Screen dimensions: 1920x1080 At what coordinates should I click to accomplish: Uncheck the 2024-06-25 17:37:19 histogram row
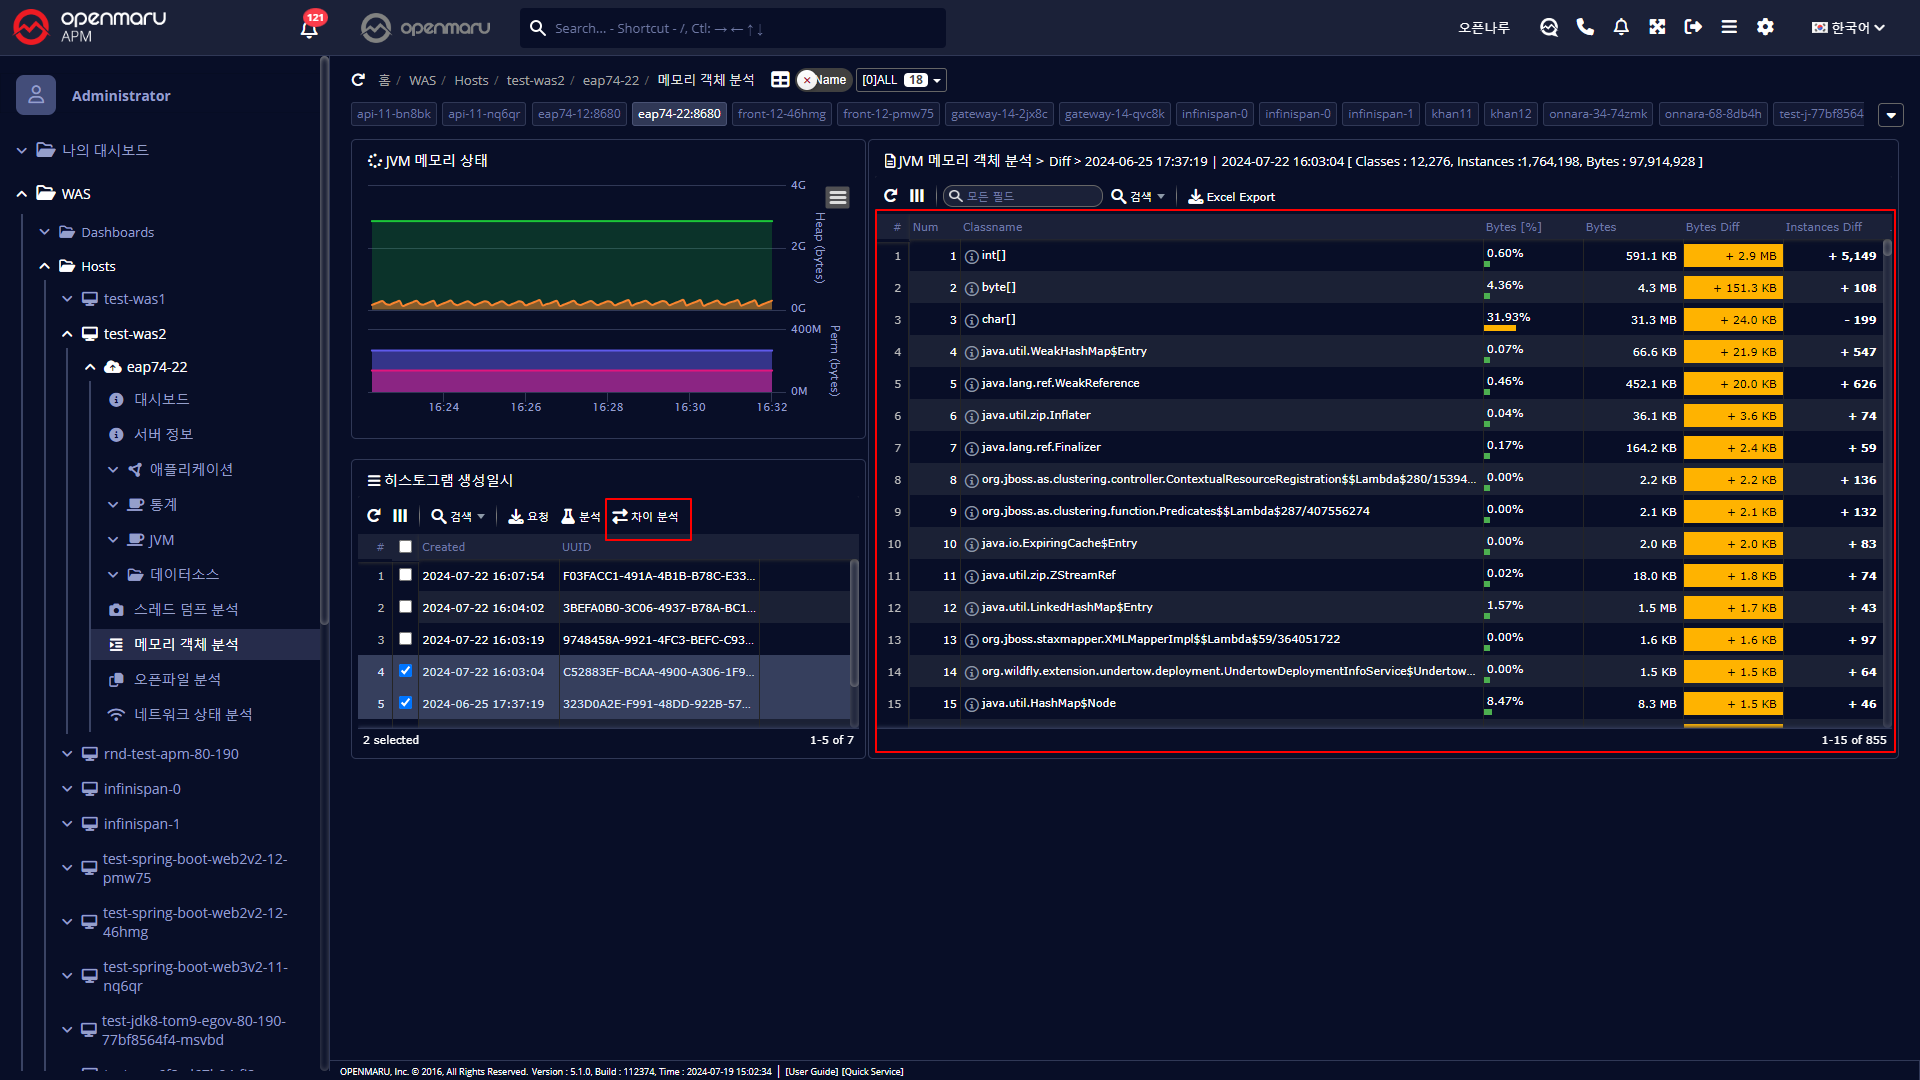point(405,703)
